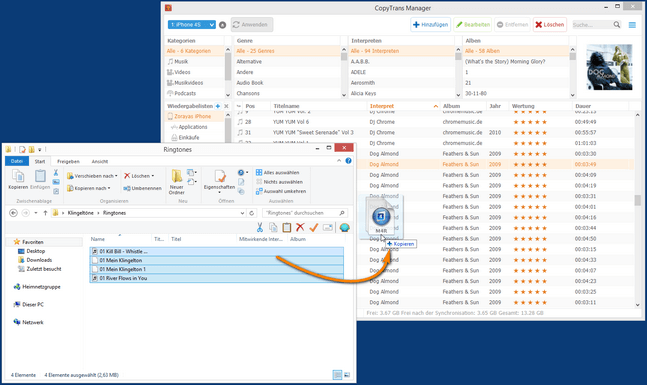Click the Eigenschaften properties icon
The height and width of the screenshot is (385, 647).
click(220, 176)
